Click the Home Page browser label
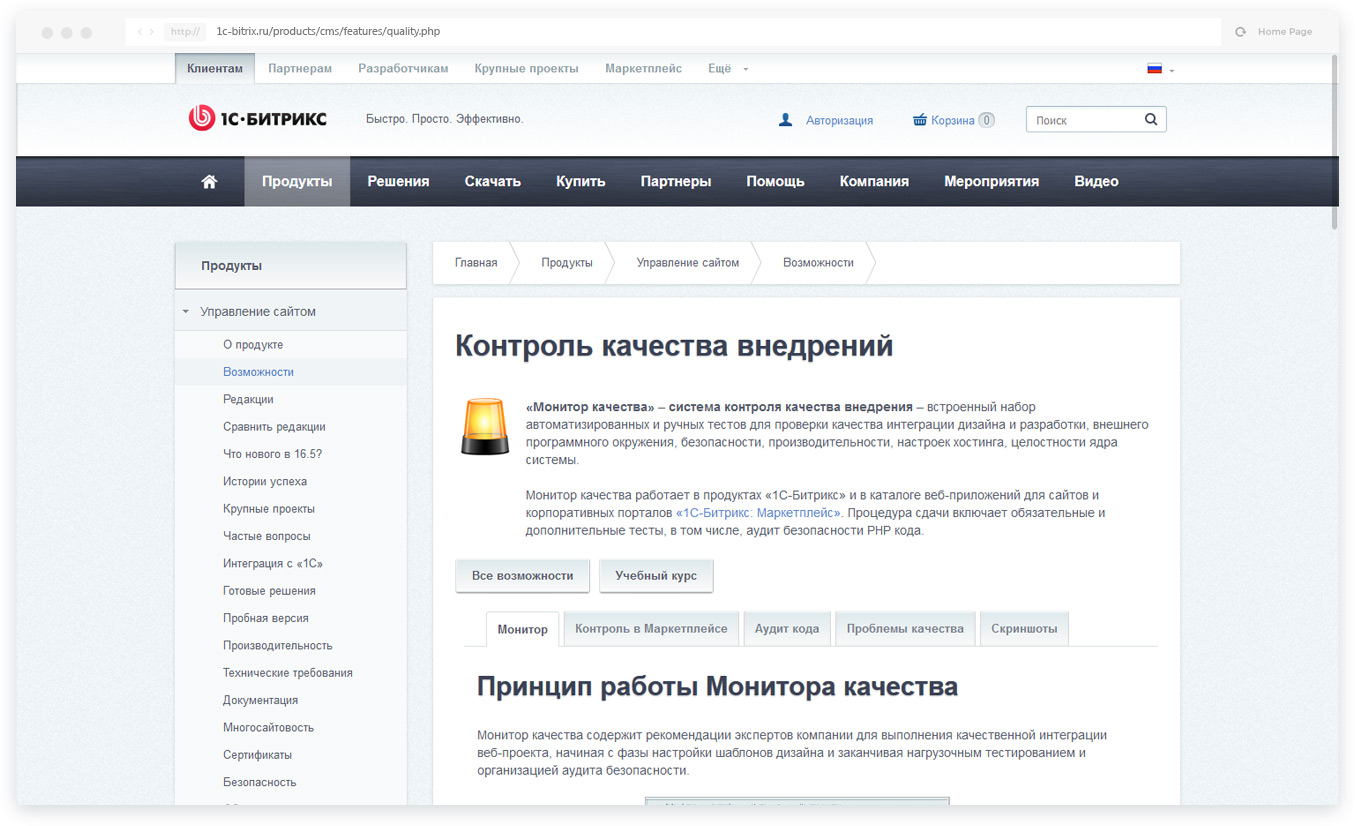The image size is (1355, 826). click(x=1285, y=32)
